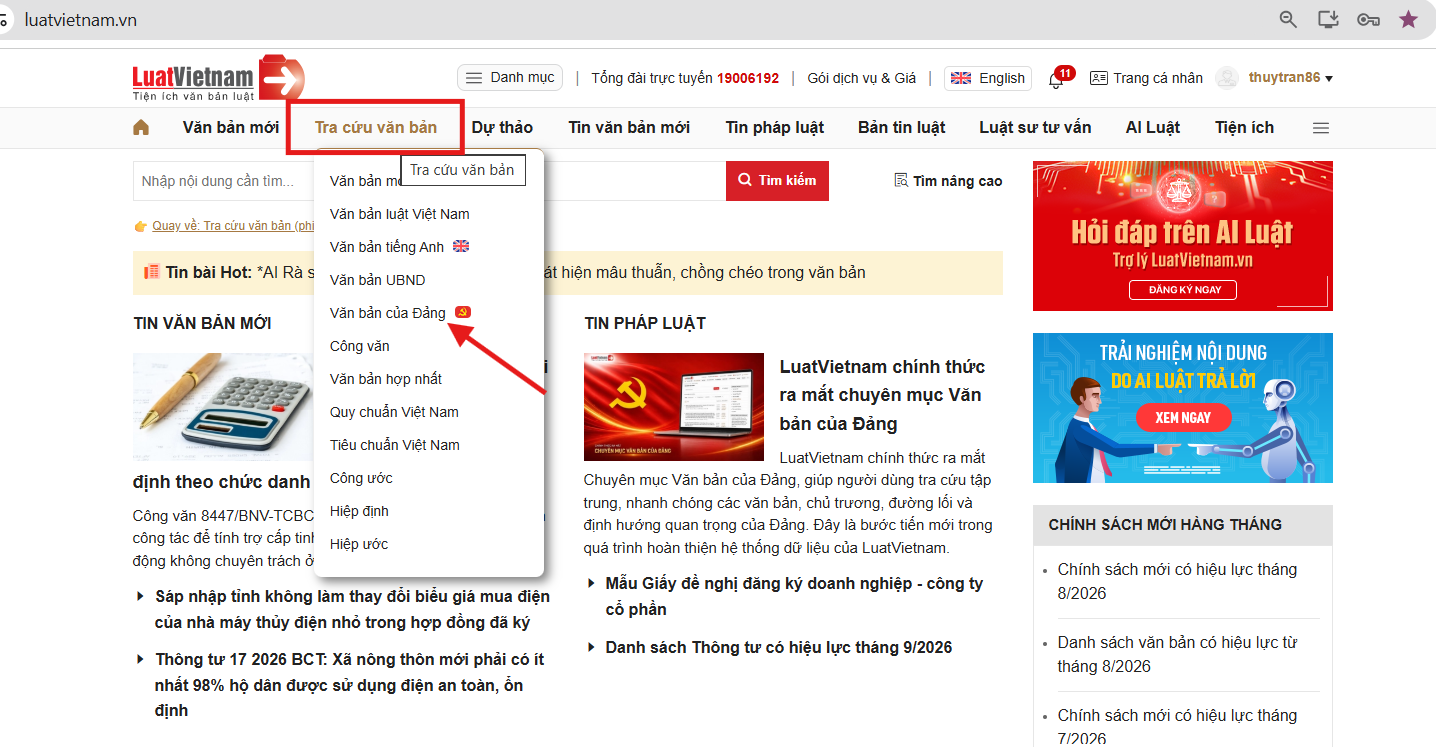Open article Sáp nhập tỉnh không làm thay đổi biểu giá

click(x=353, y=609)
